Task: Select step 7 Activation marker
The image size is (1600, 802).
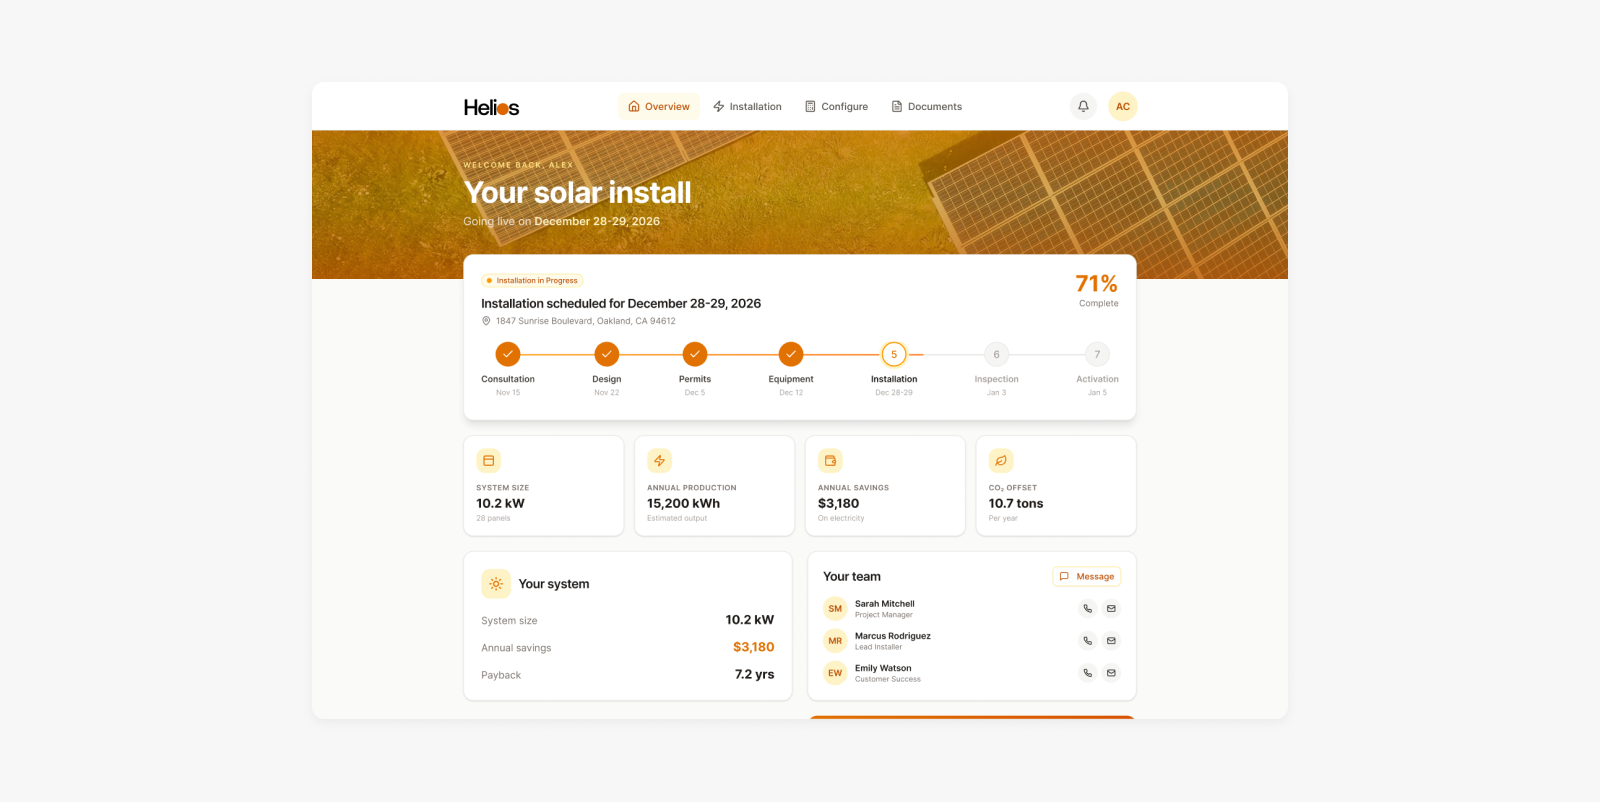Action: (x=1097, y=354)
